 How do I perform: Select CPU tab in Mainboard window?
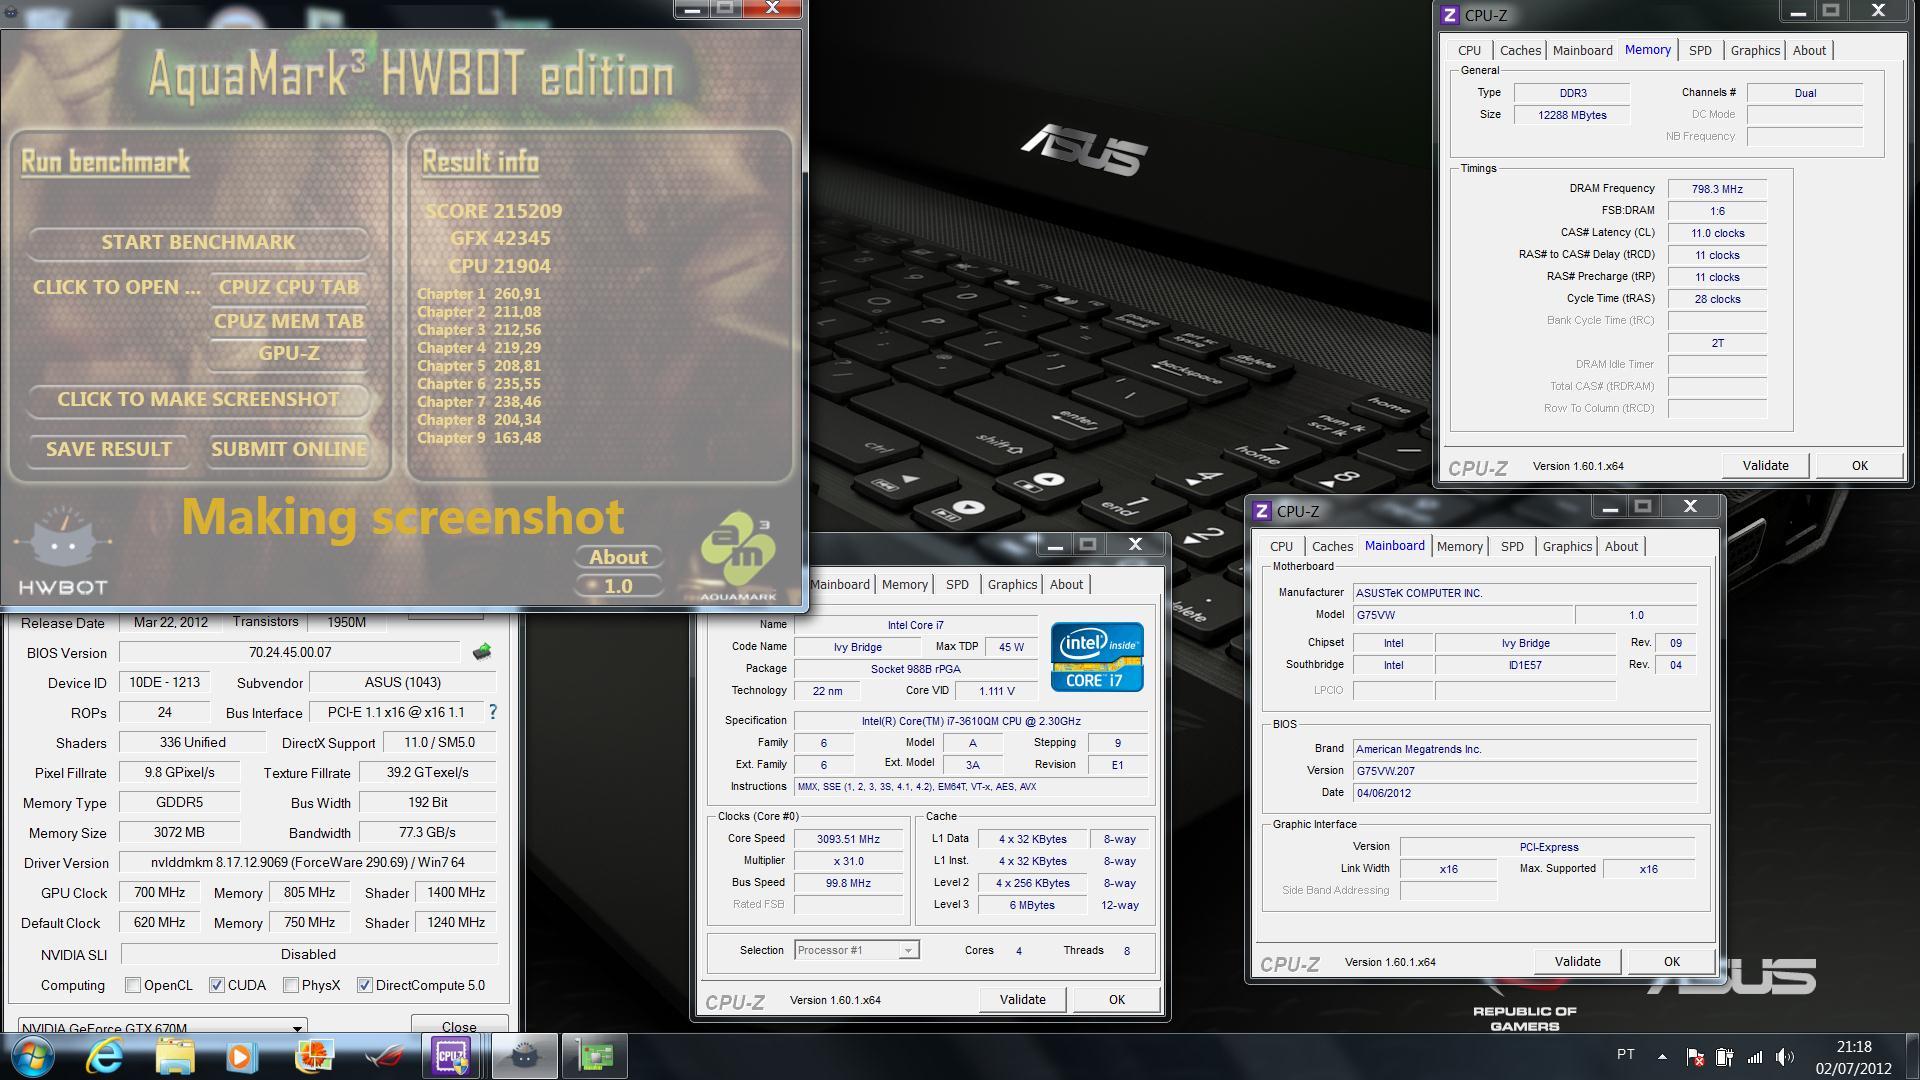click(1281, 546)
